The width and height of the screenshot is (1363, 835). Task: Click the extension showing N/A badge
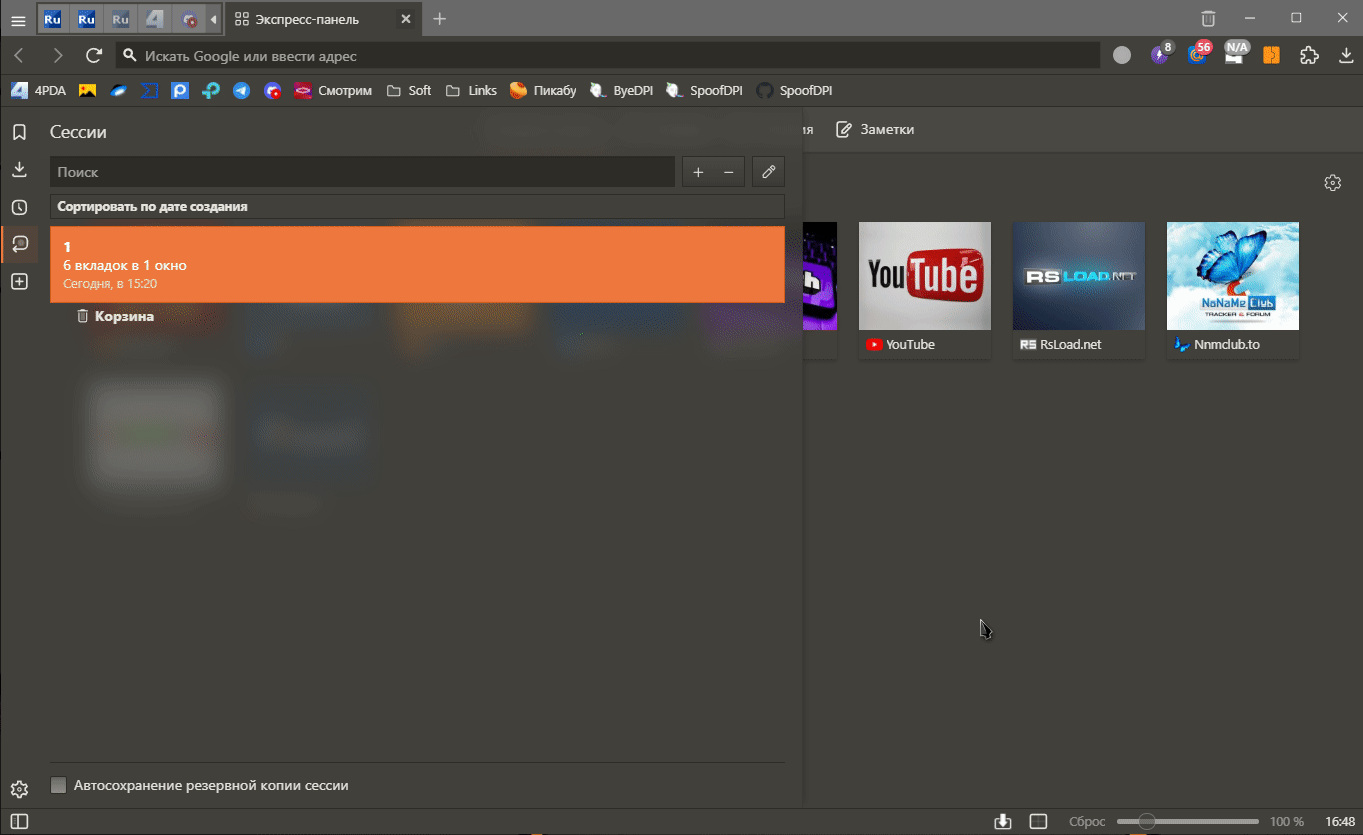(1236, 54)
